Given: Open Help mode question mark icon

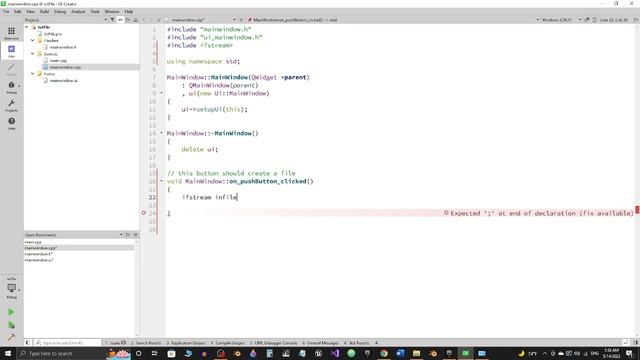Looking at the screenshot, I should pyautogui.click(x=11, y=122).
